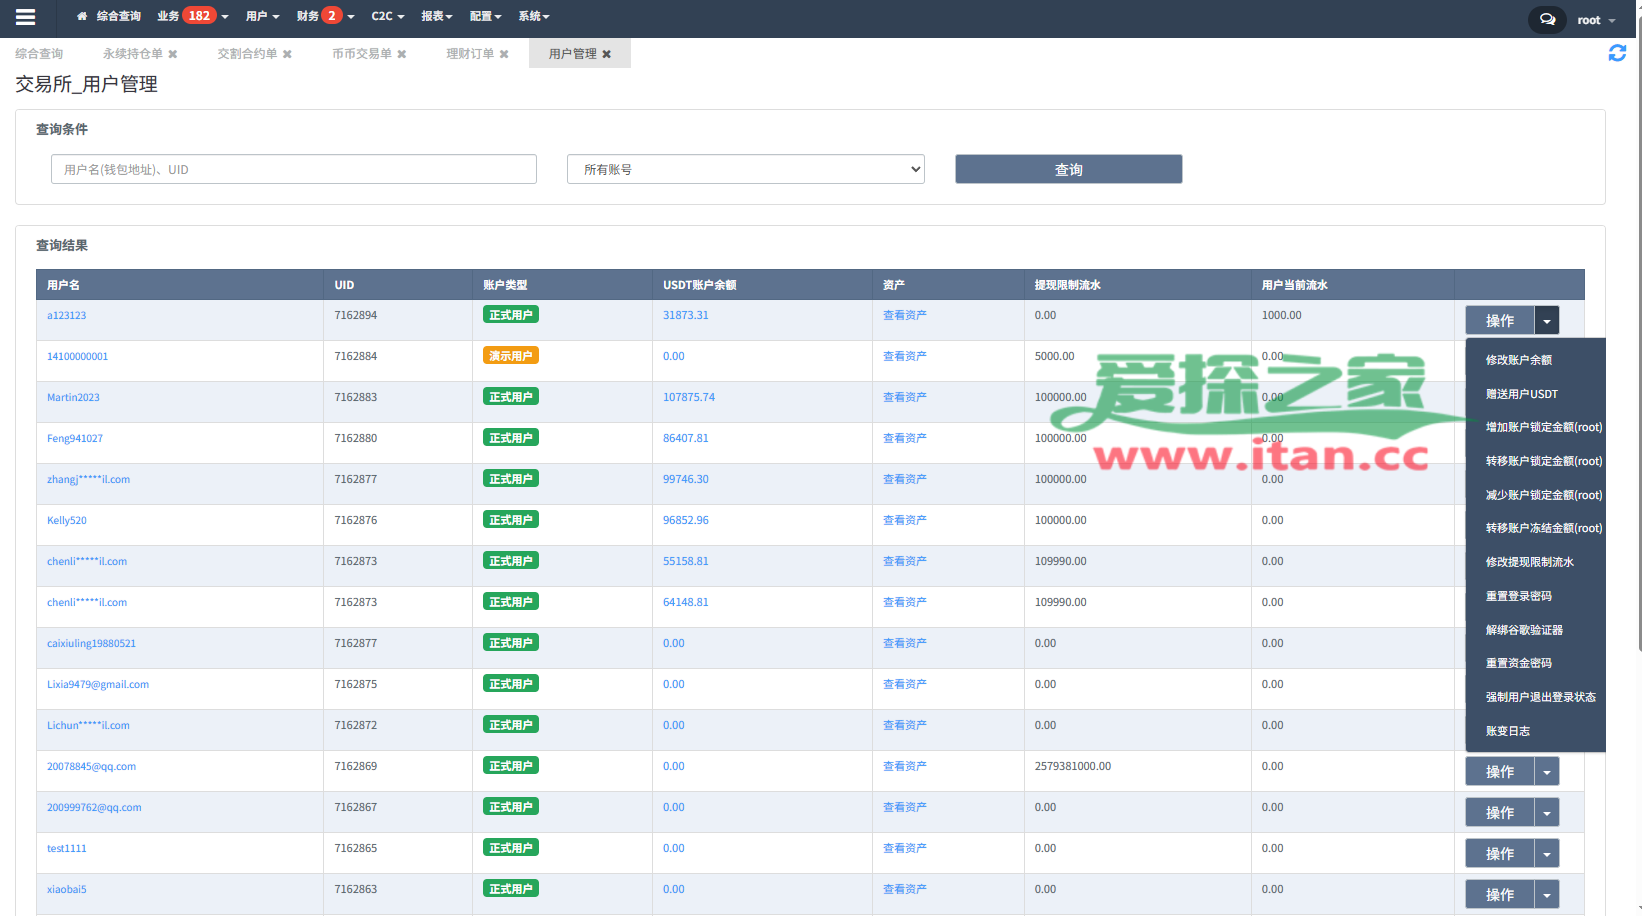Expand the 所有账号 account type dropdown
The height and width of the screenshot is (916, 1642).
[745, 169]
